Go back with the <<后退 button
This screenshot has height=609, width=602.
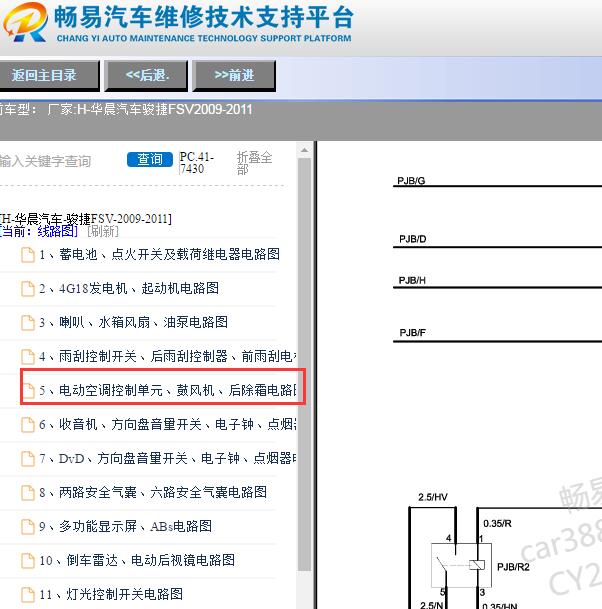click(x=146, y=75)
